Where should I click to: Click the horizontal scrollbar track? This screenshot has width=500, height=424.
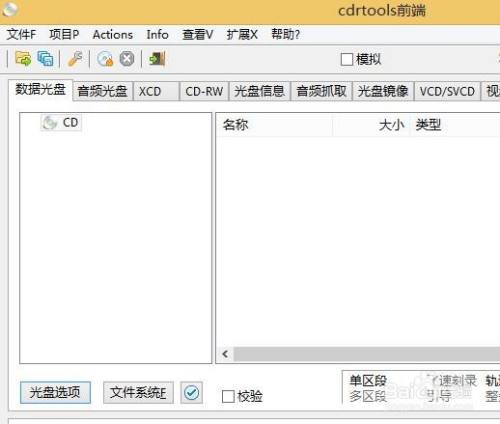pyautogui.click(x=367, y=354)
